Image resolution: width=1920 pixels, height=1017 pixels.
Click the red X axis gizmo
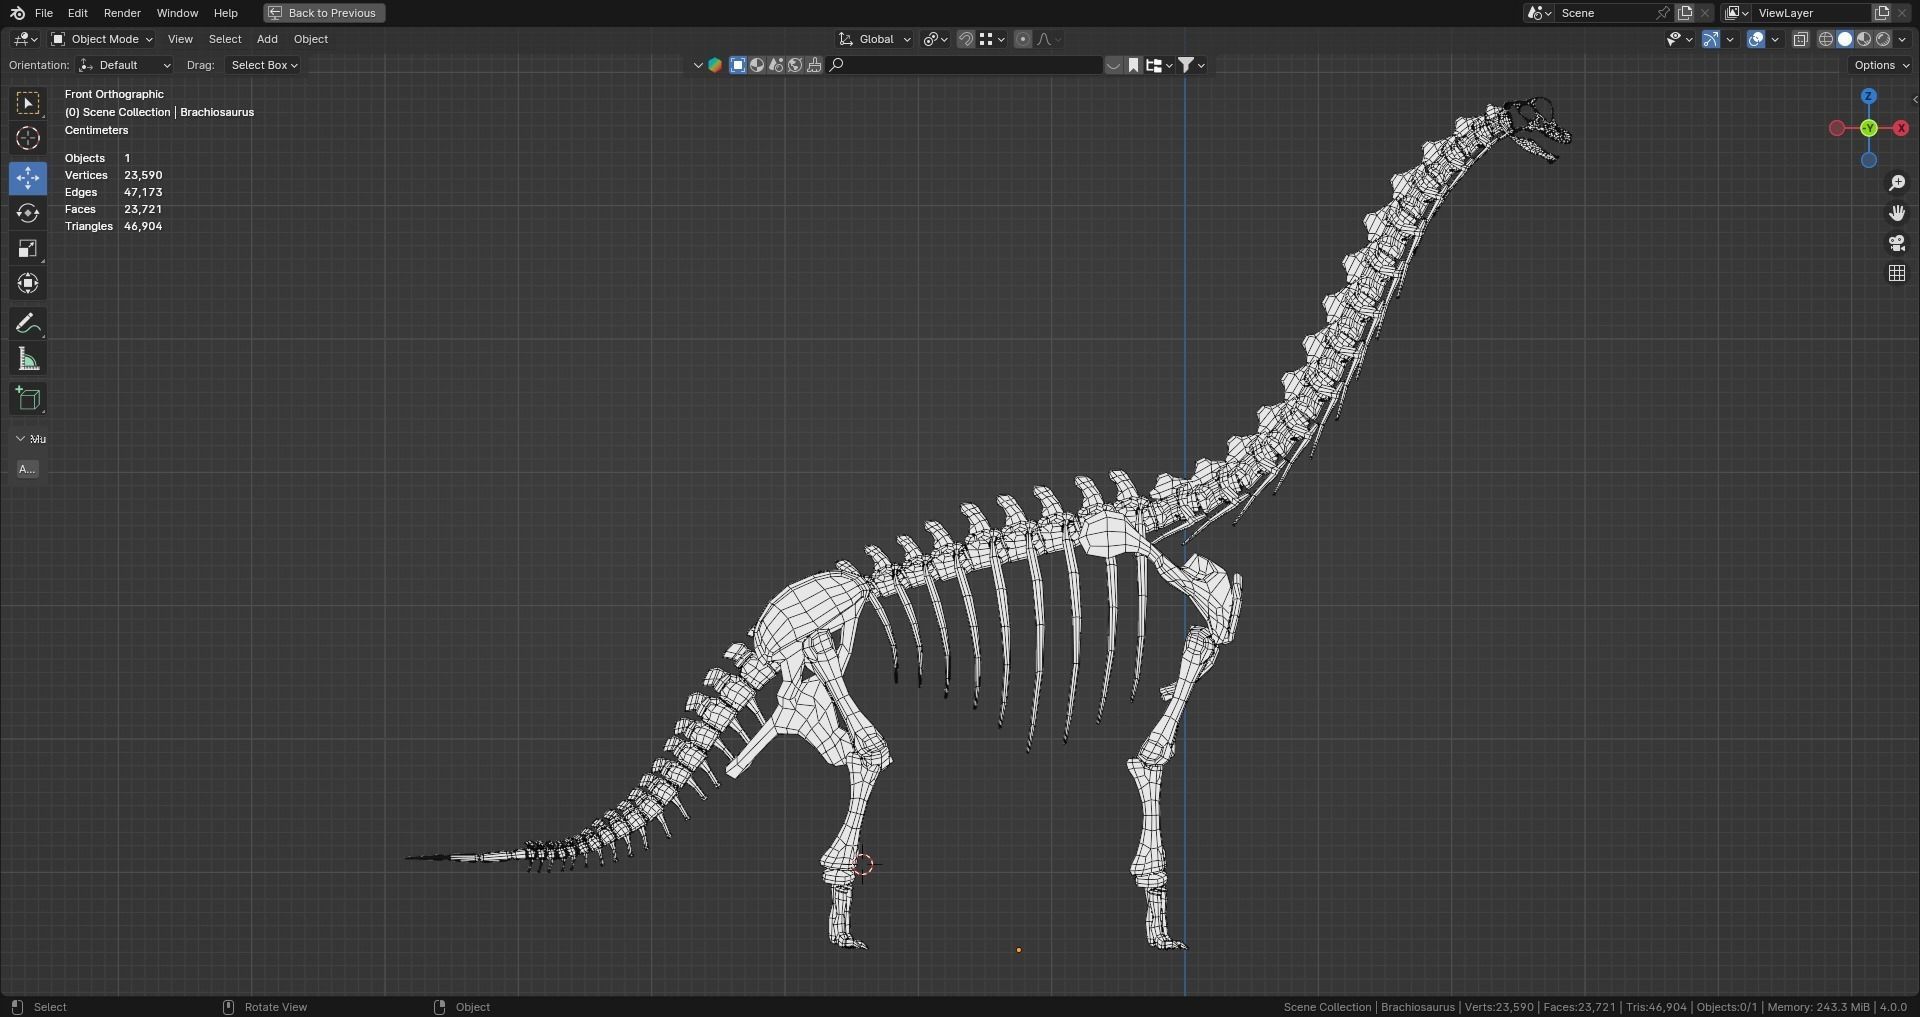[x=1901, y=128]
